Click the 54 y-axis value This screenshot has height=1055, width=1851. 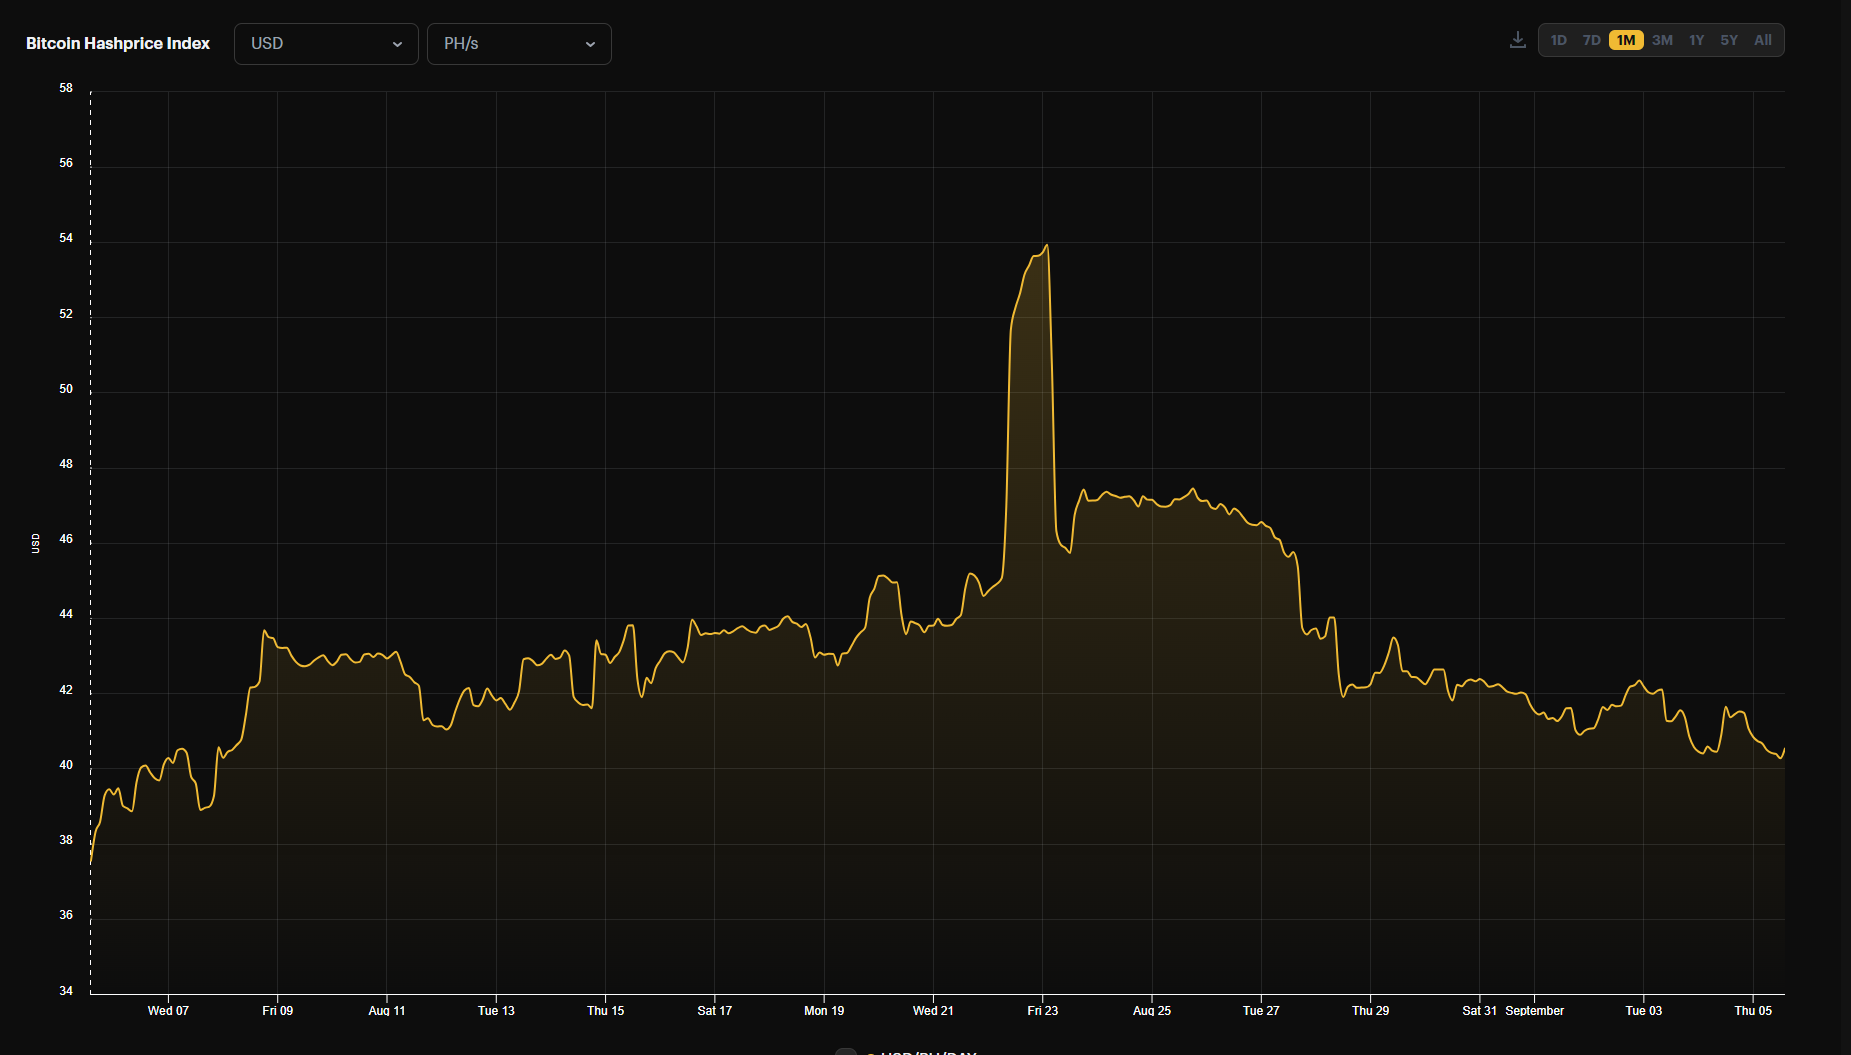click(66, 238)
